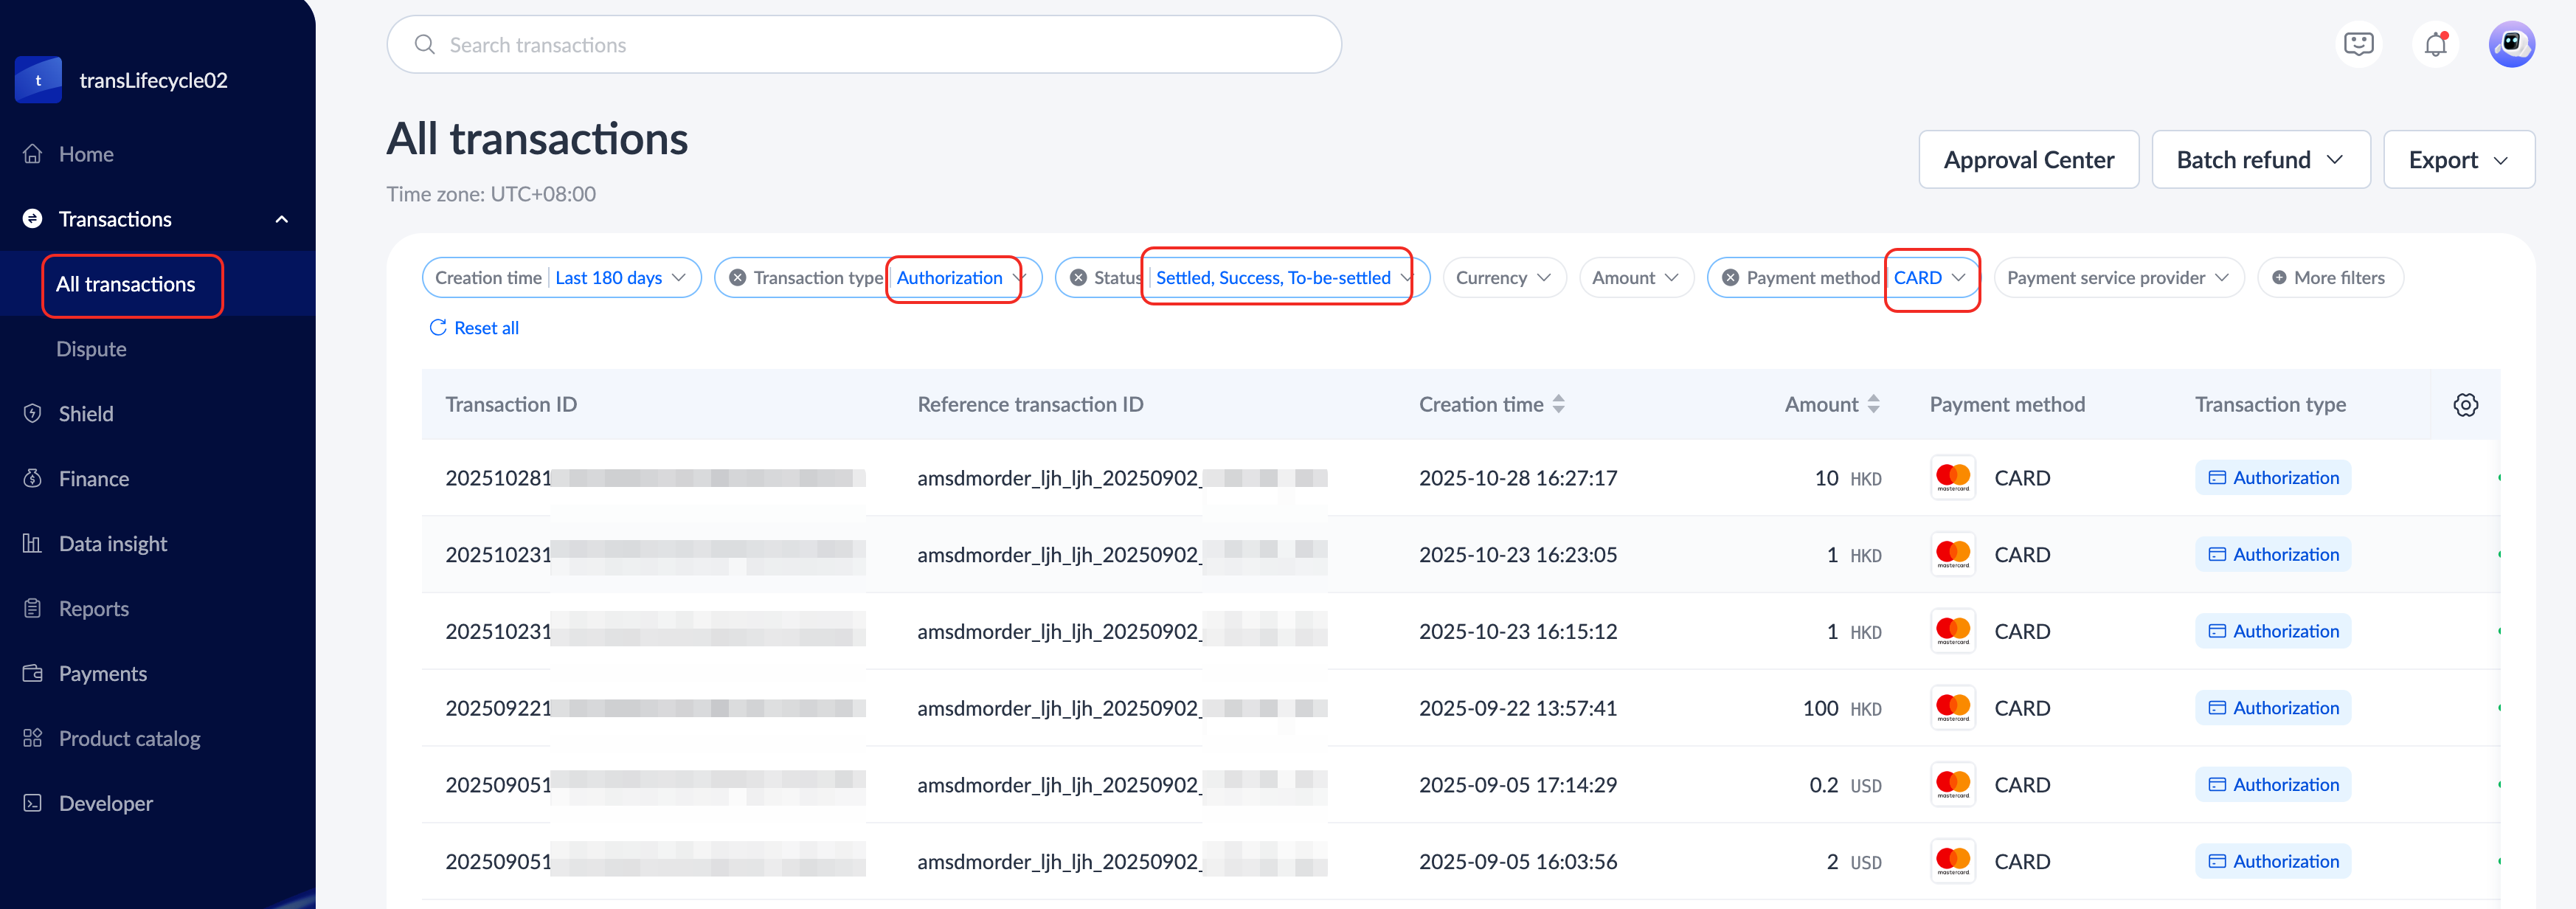
Task: Go to Dispute in sidebar
Action: 91,349
